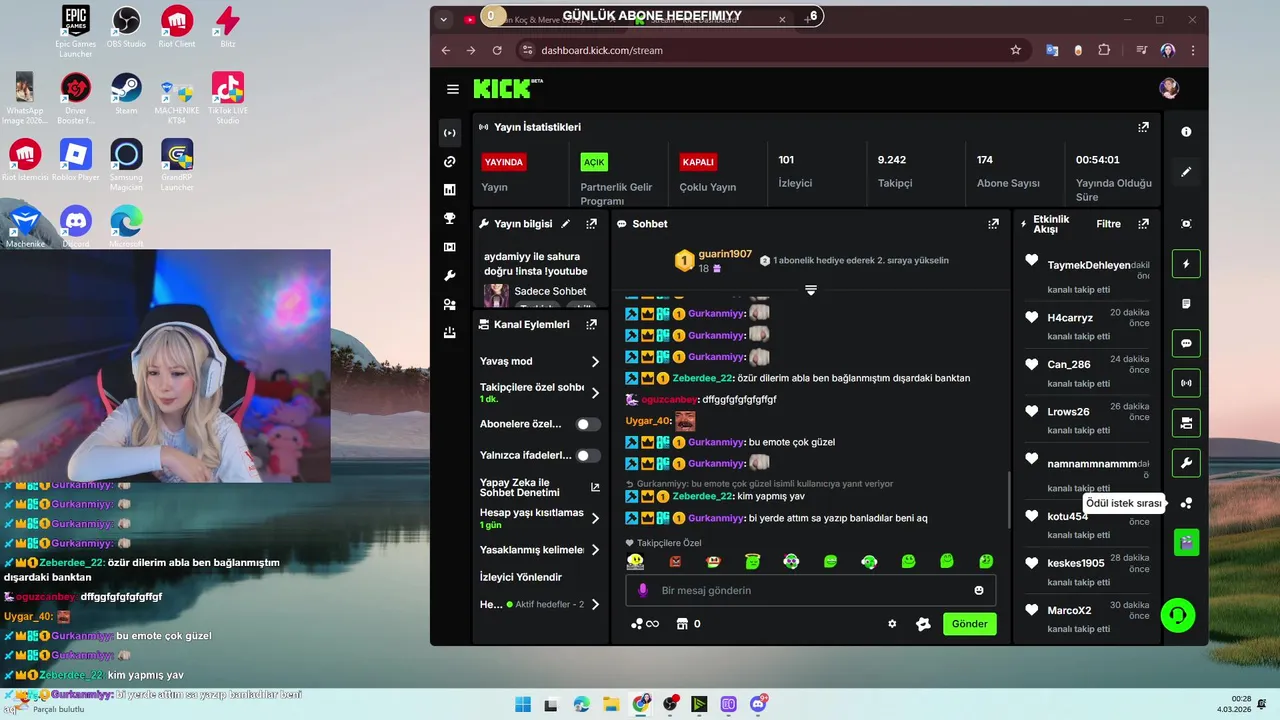The width and height of the screenshot is (1280, 720).
Task: Click the Bir mesaj gönderin input field
Action: click(x=810, y=590)
